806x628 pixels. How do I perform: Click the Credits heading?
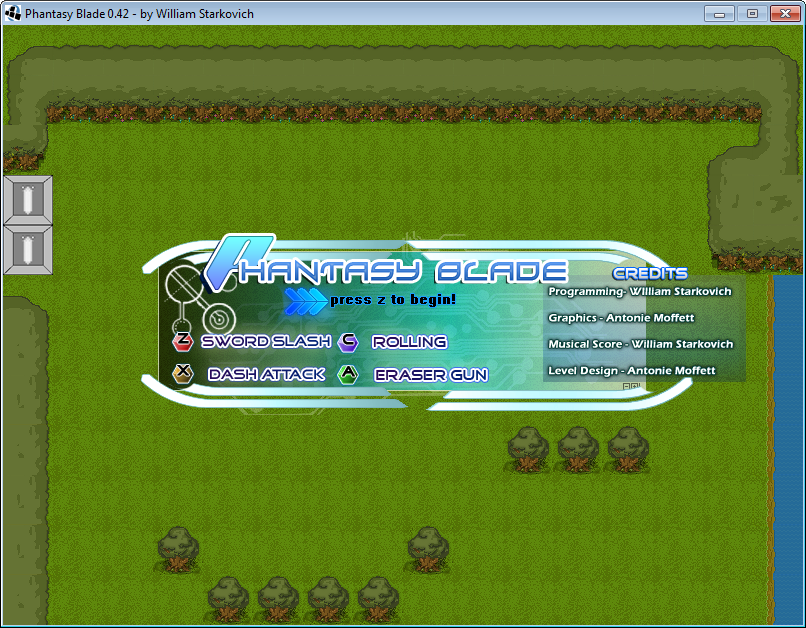click(650, 273)
